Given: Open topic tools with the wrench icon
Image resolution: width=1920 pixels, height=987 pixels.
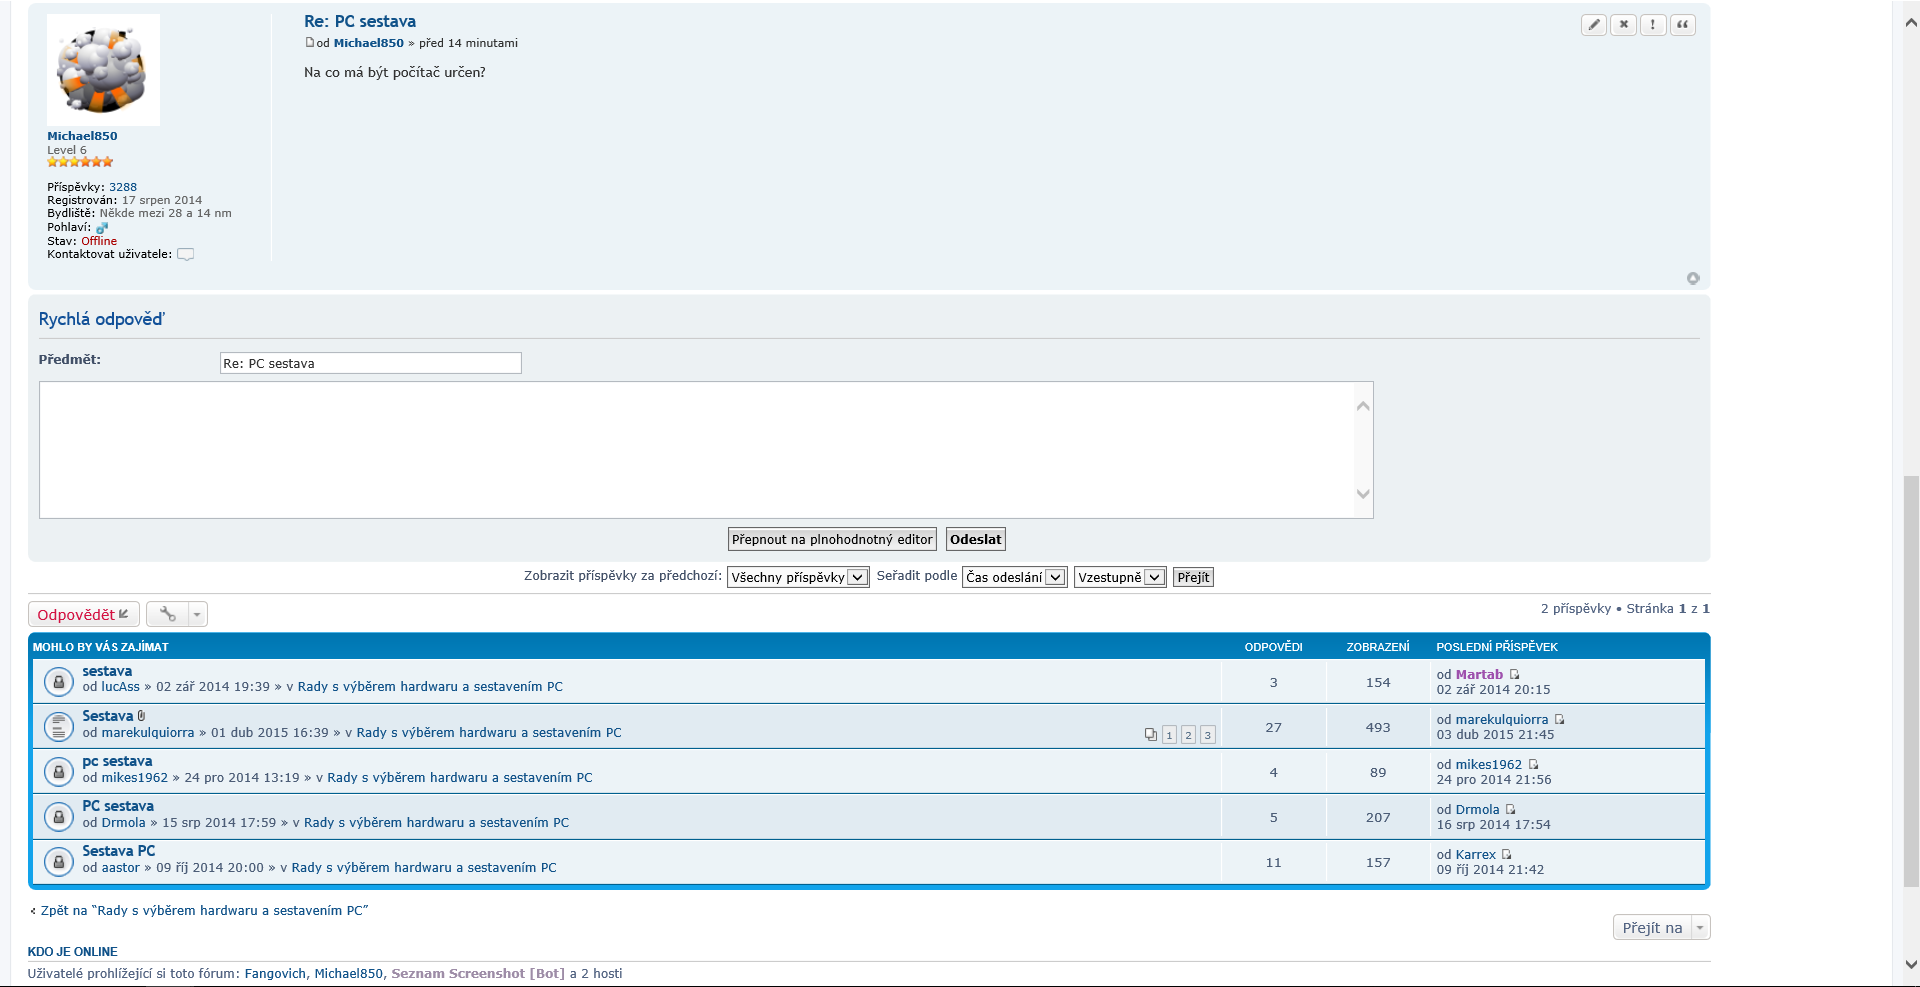Looking at the screenshot, I should [168, 614].
